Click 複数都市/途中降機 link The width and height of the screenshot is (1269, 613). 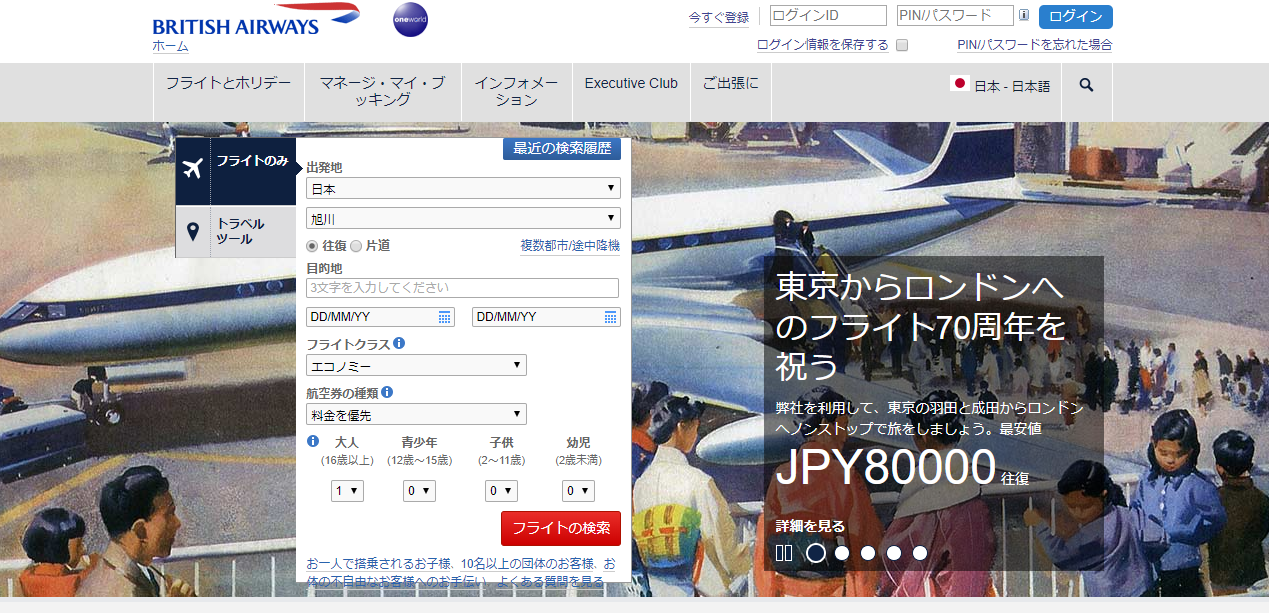[x=570, y=245]
